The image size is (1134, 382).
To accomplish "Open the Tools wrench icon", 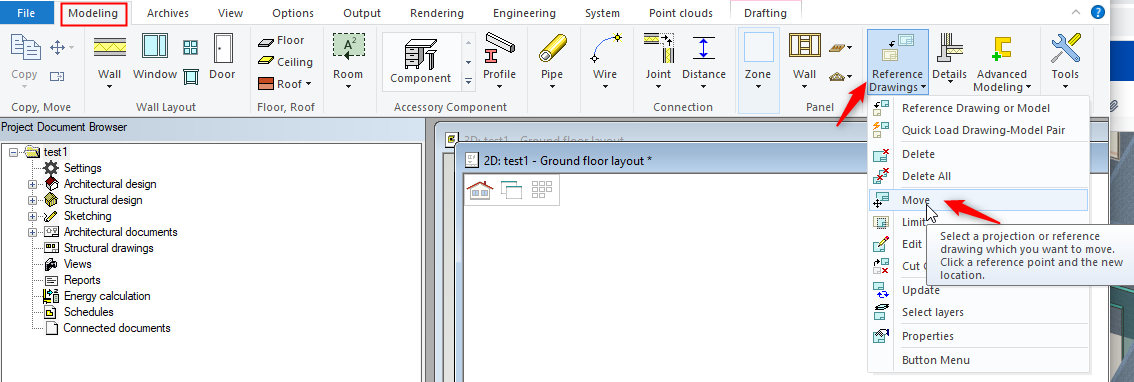I will tap(1065, 48).
